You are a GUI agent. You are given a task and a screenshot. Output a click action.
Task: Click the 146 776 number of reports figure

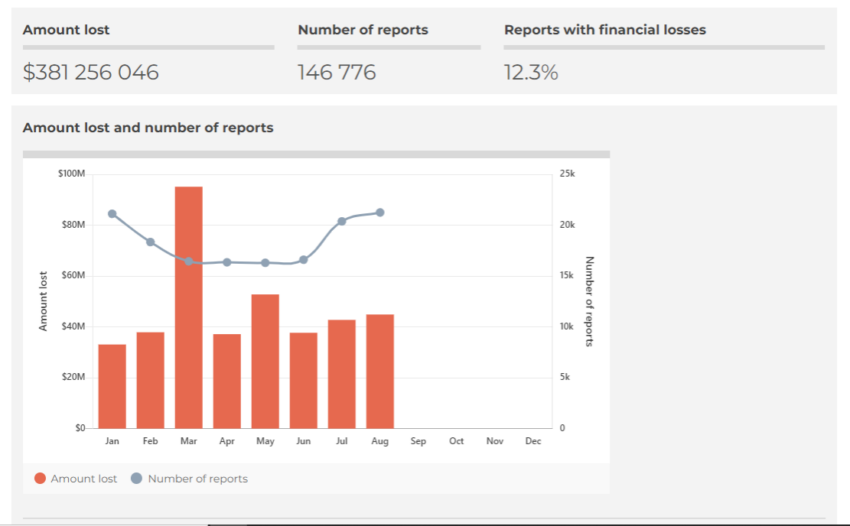[336, 72]
